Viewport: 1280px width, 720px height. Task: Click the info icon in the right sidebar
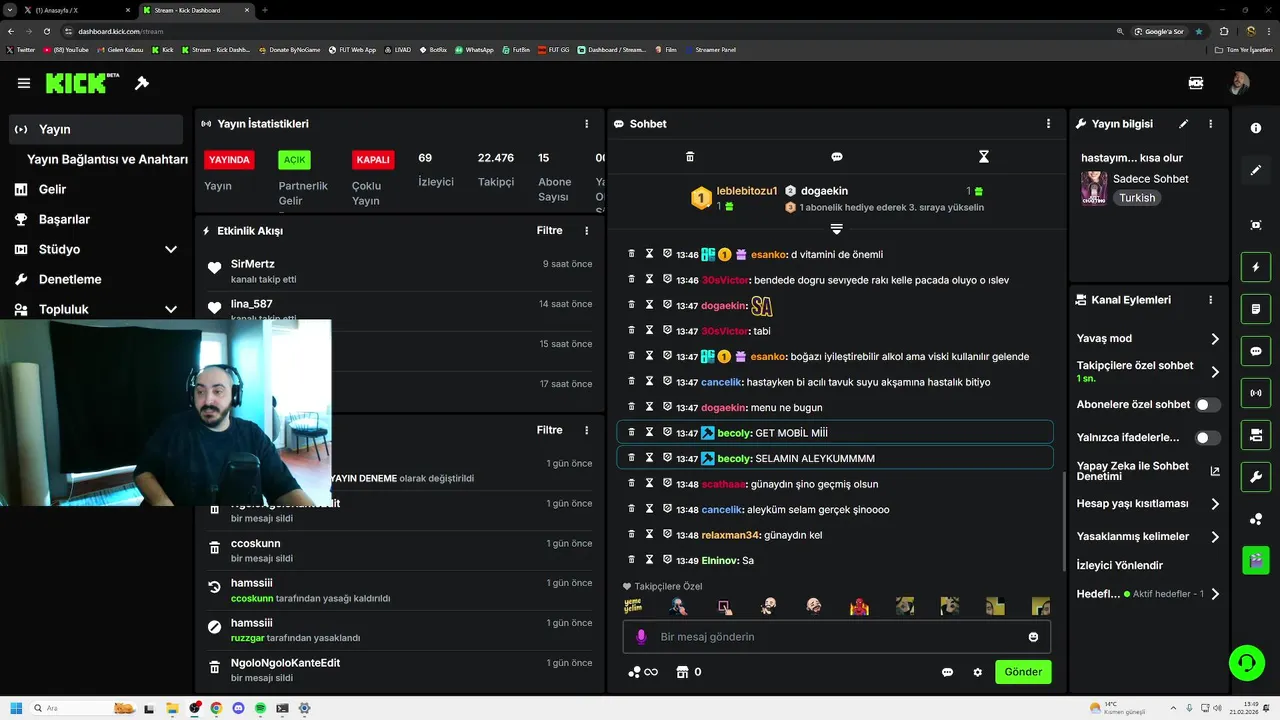coord(1256,128)
